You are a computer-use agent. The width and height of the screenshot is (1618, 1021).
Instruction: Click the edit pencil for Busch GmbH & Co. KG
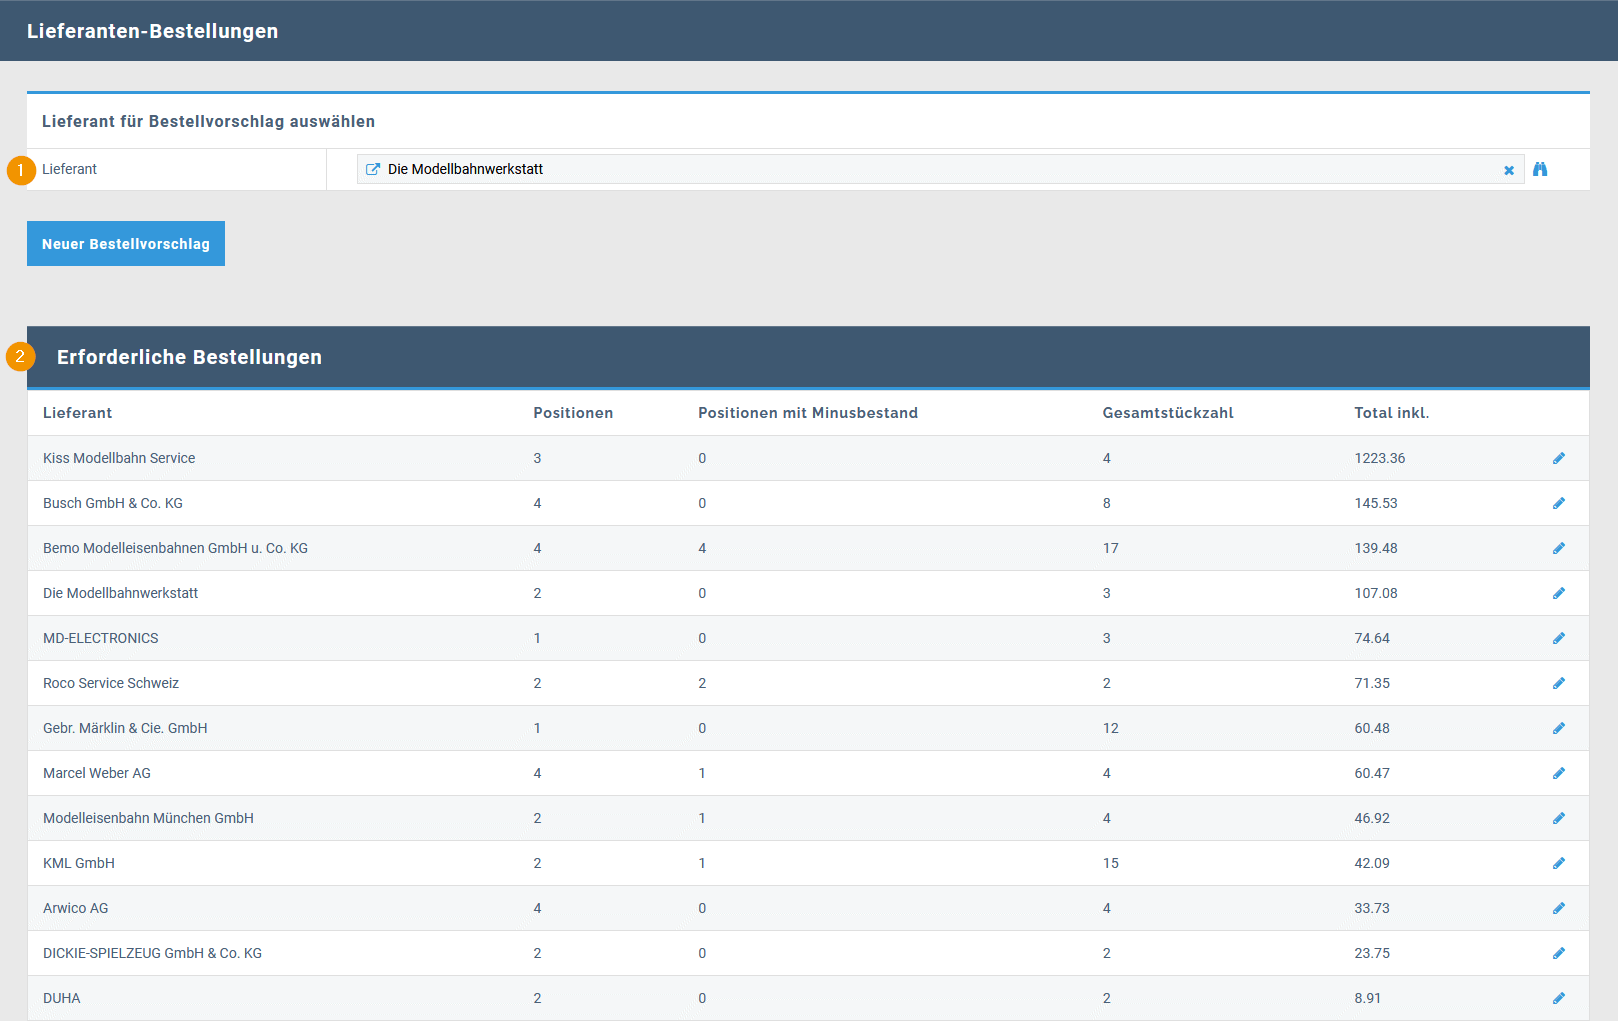click(x=1559, y=503)
